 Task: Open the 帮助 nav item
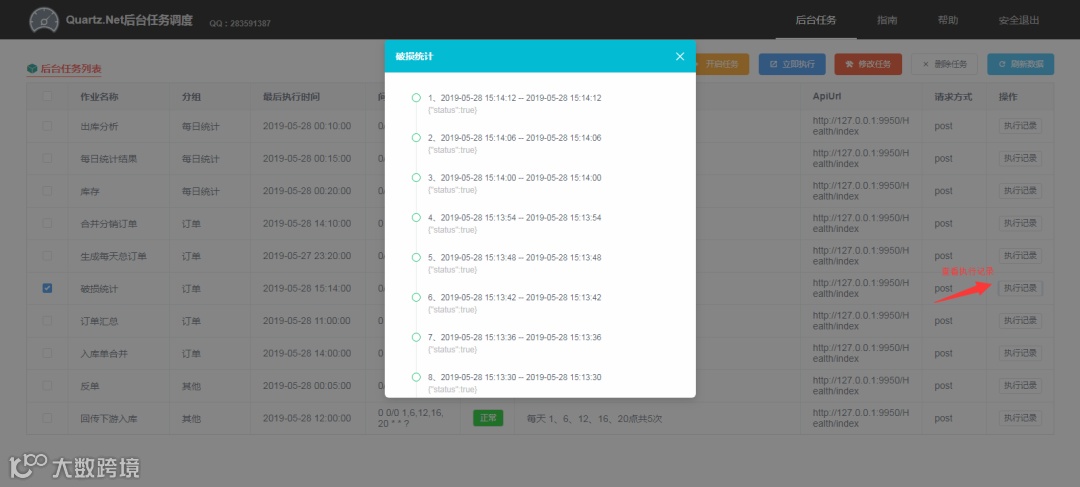[x=948, y=20]
